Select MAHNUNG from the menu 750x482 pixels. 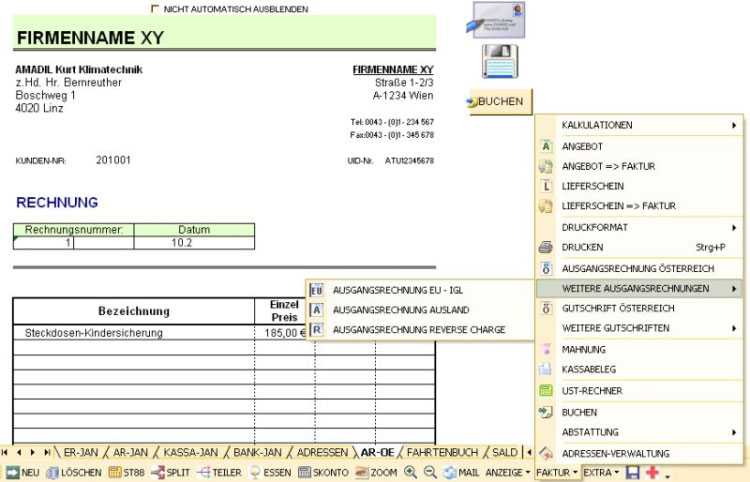click(x=584, y=350)
